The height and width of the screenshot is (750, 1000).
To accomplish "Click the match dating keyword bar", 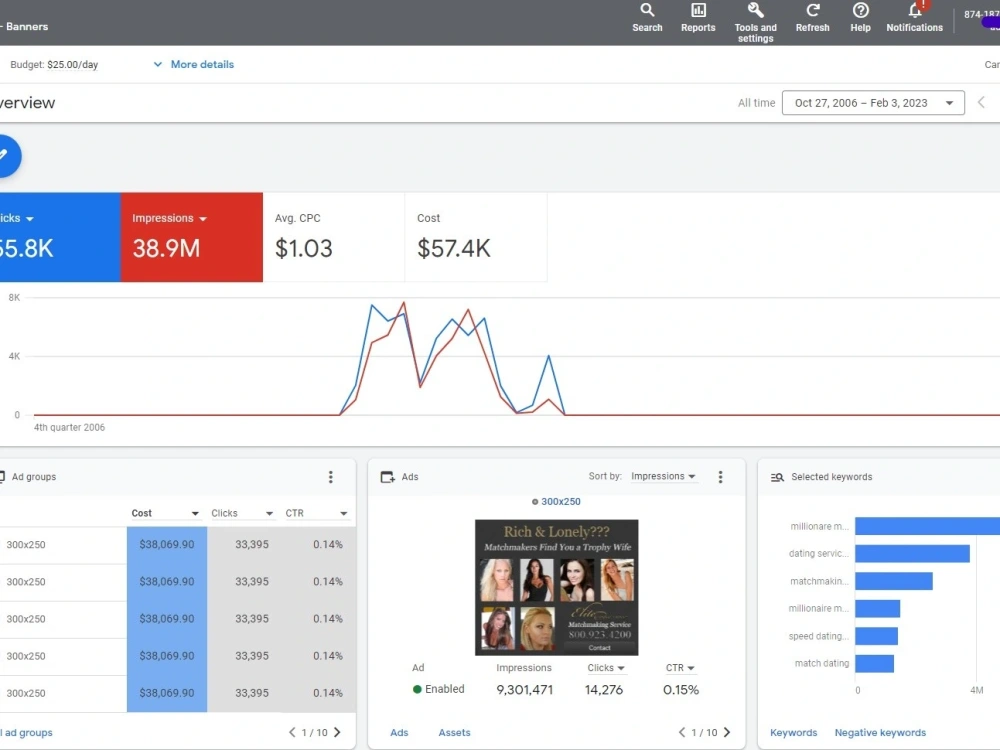I will [x=874, y=663].
